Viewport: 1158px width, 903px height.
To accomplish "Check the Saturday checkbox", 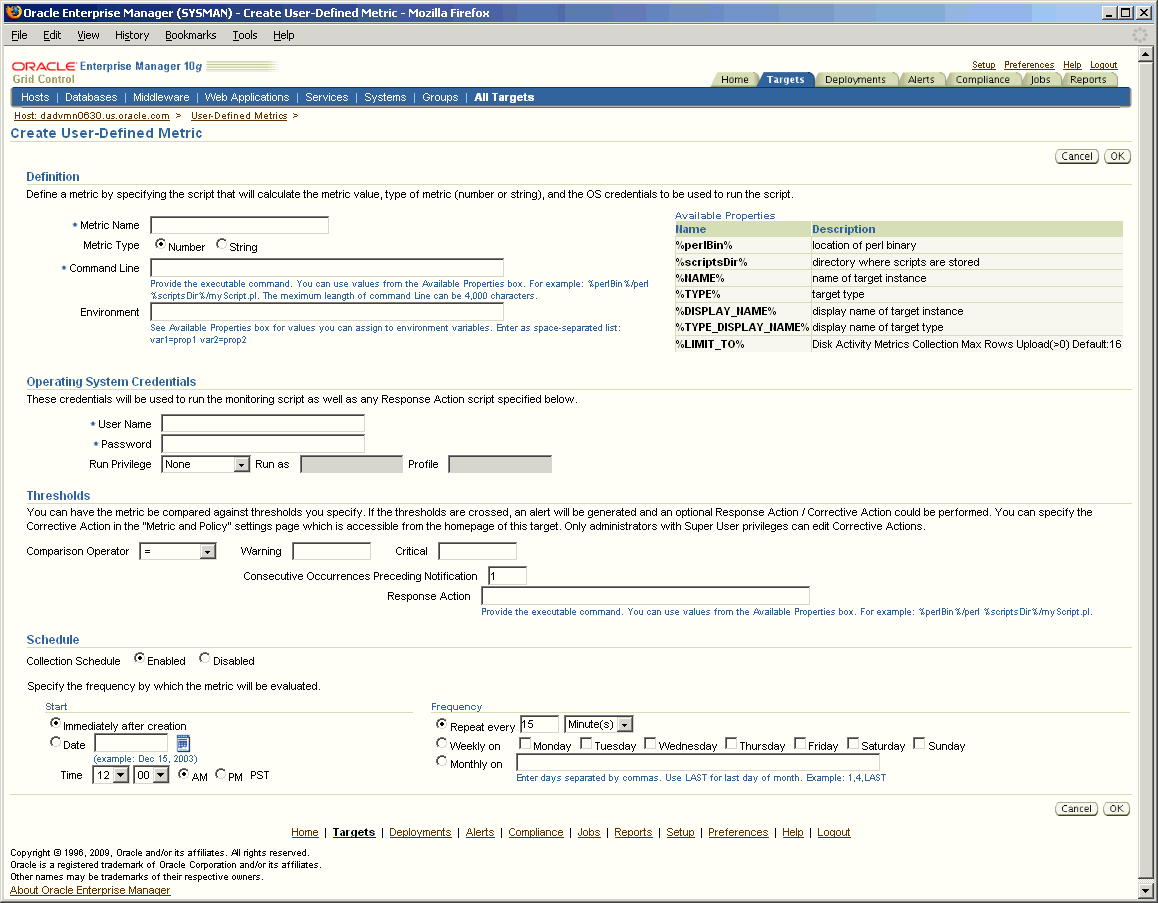I will coord(853,744).
